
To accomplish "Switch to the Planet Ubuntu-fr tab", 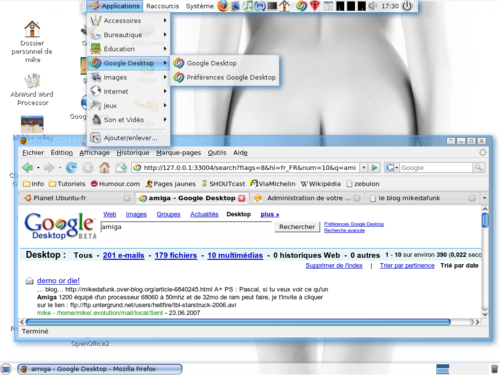I will [x=77, y=198].
